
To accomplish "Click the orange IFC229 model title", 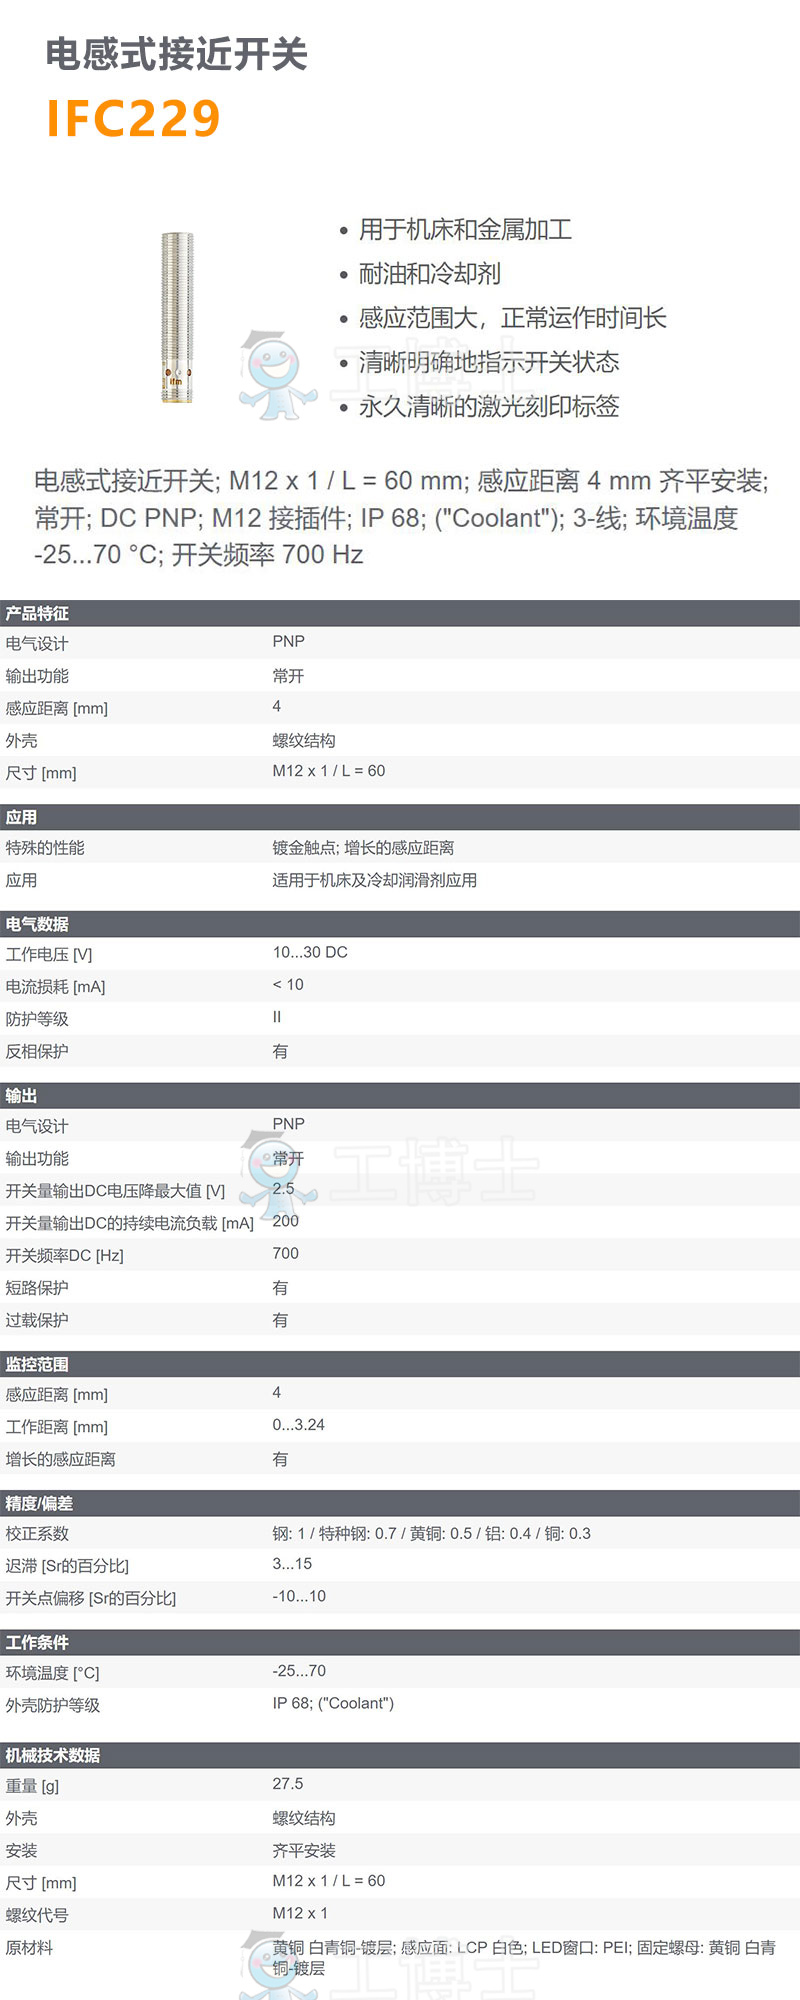I will 133,118.
